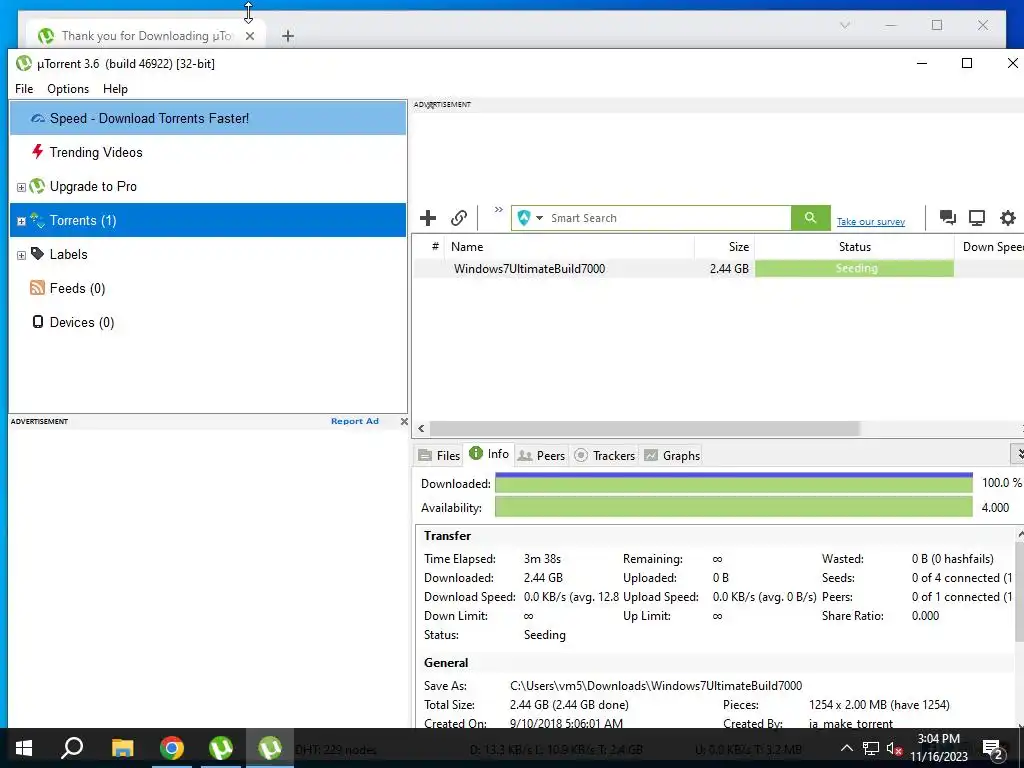Image resolution: width=1024 pixels, height=768 pixels.
Task: Switch to the Trackers tab
Action: click(x=605, y=455)
